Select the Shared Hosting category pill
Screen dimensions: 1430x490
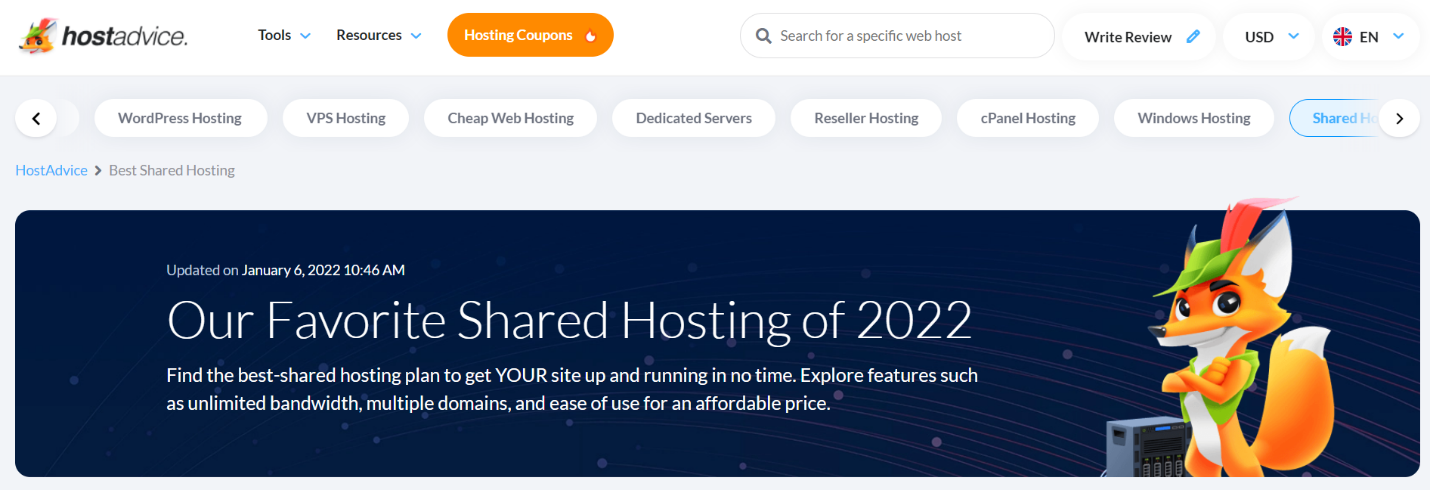click(1334, 118)
